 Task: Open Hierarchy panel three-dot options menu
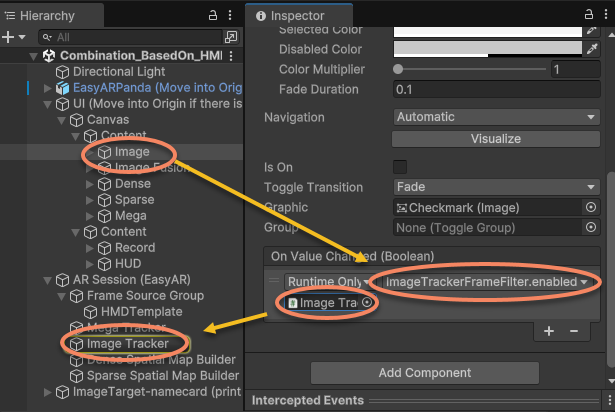230,15
